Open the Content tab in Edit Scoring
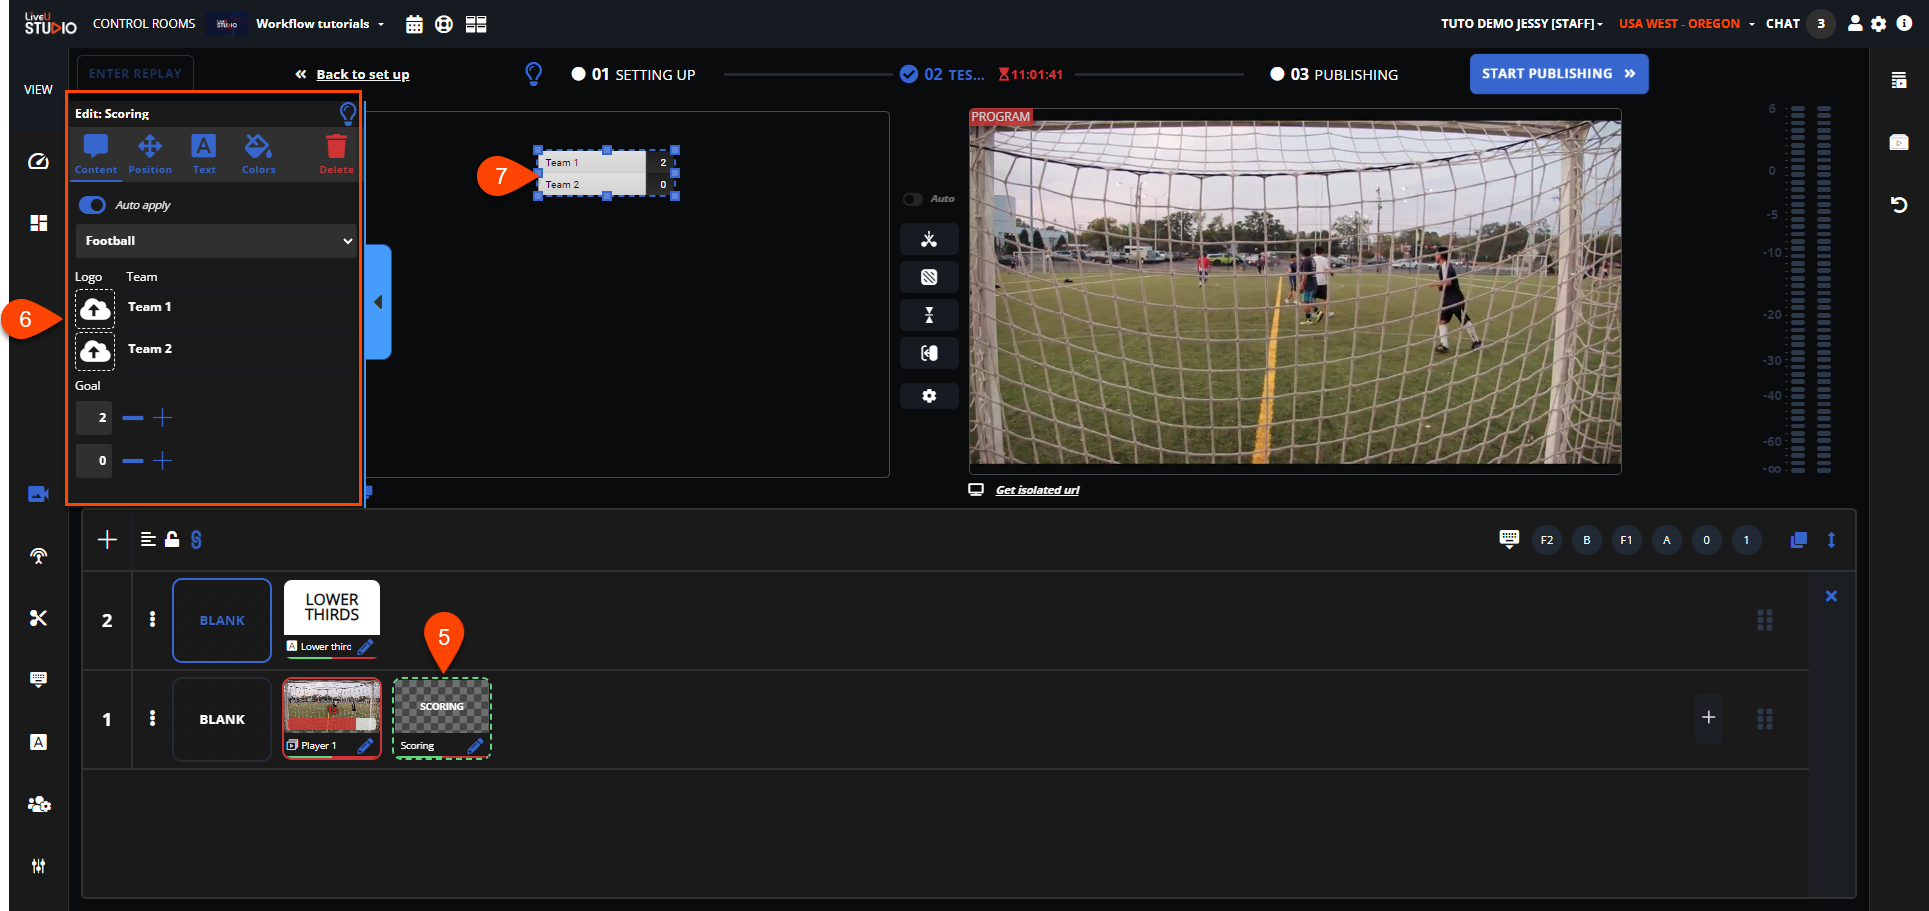Screen dimensions: 1929x911 point(96,154)
